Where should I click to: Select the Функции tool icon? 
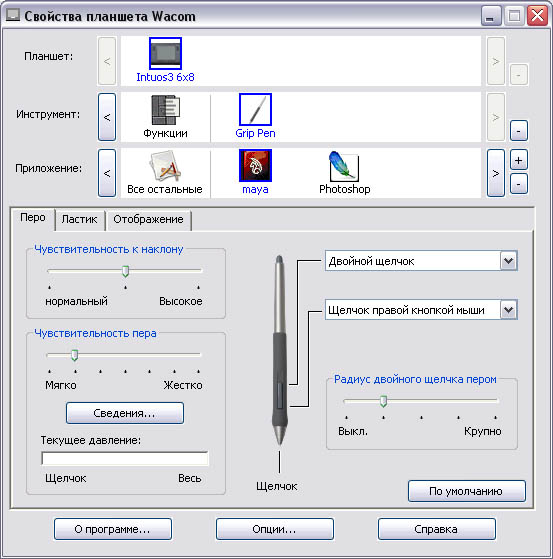165,110
